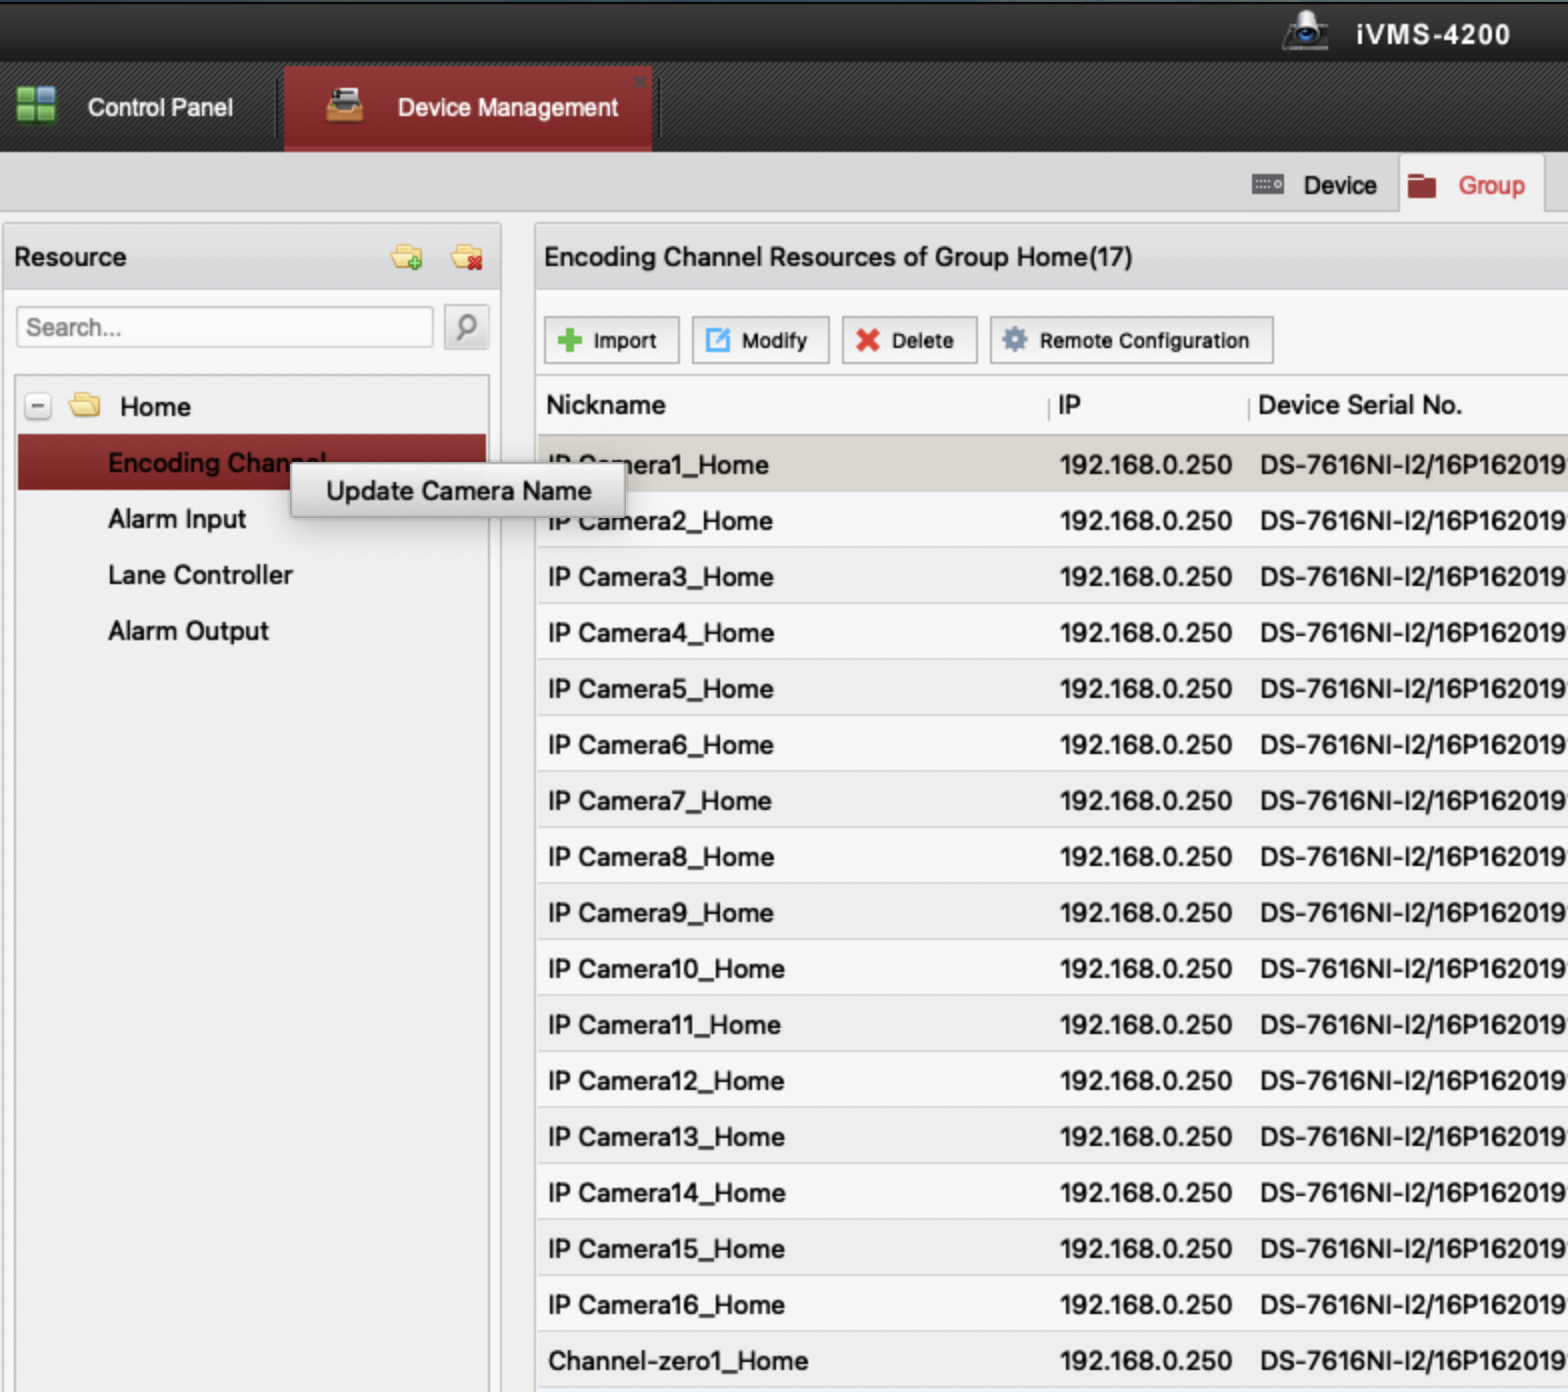
Task: Open Remote Configuration
Action: pos(1130,340)
